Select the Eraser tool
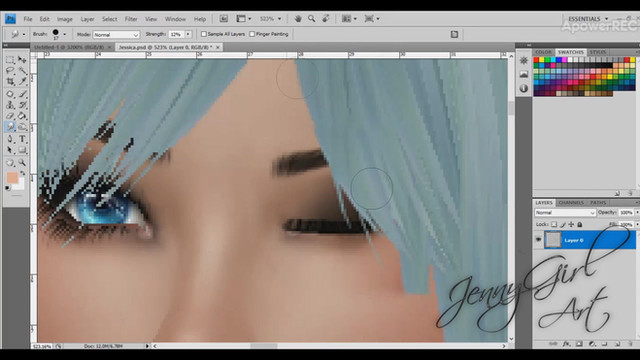 pos(10,116)
